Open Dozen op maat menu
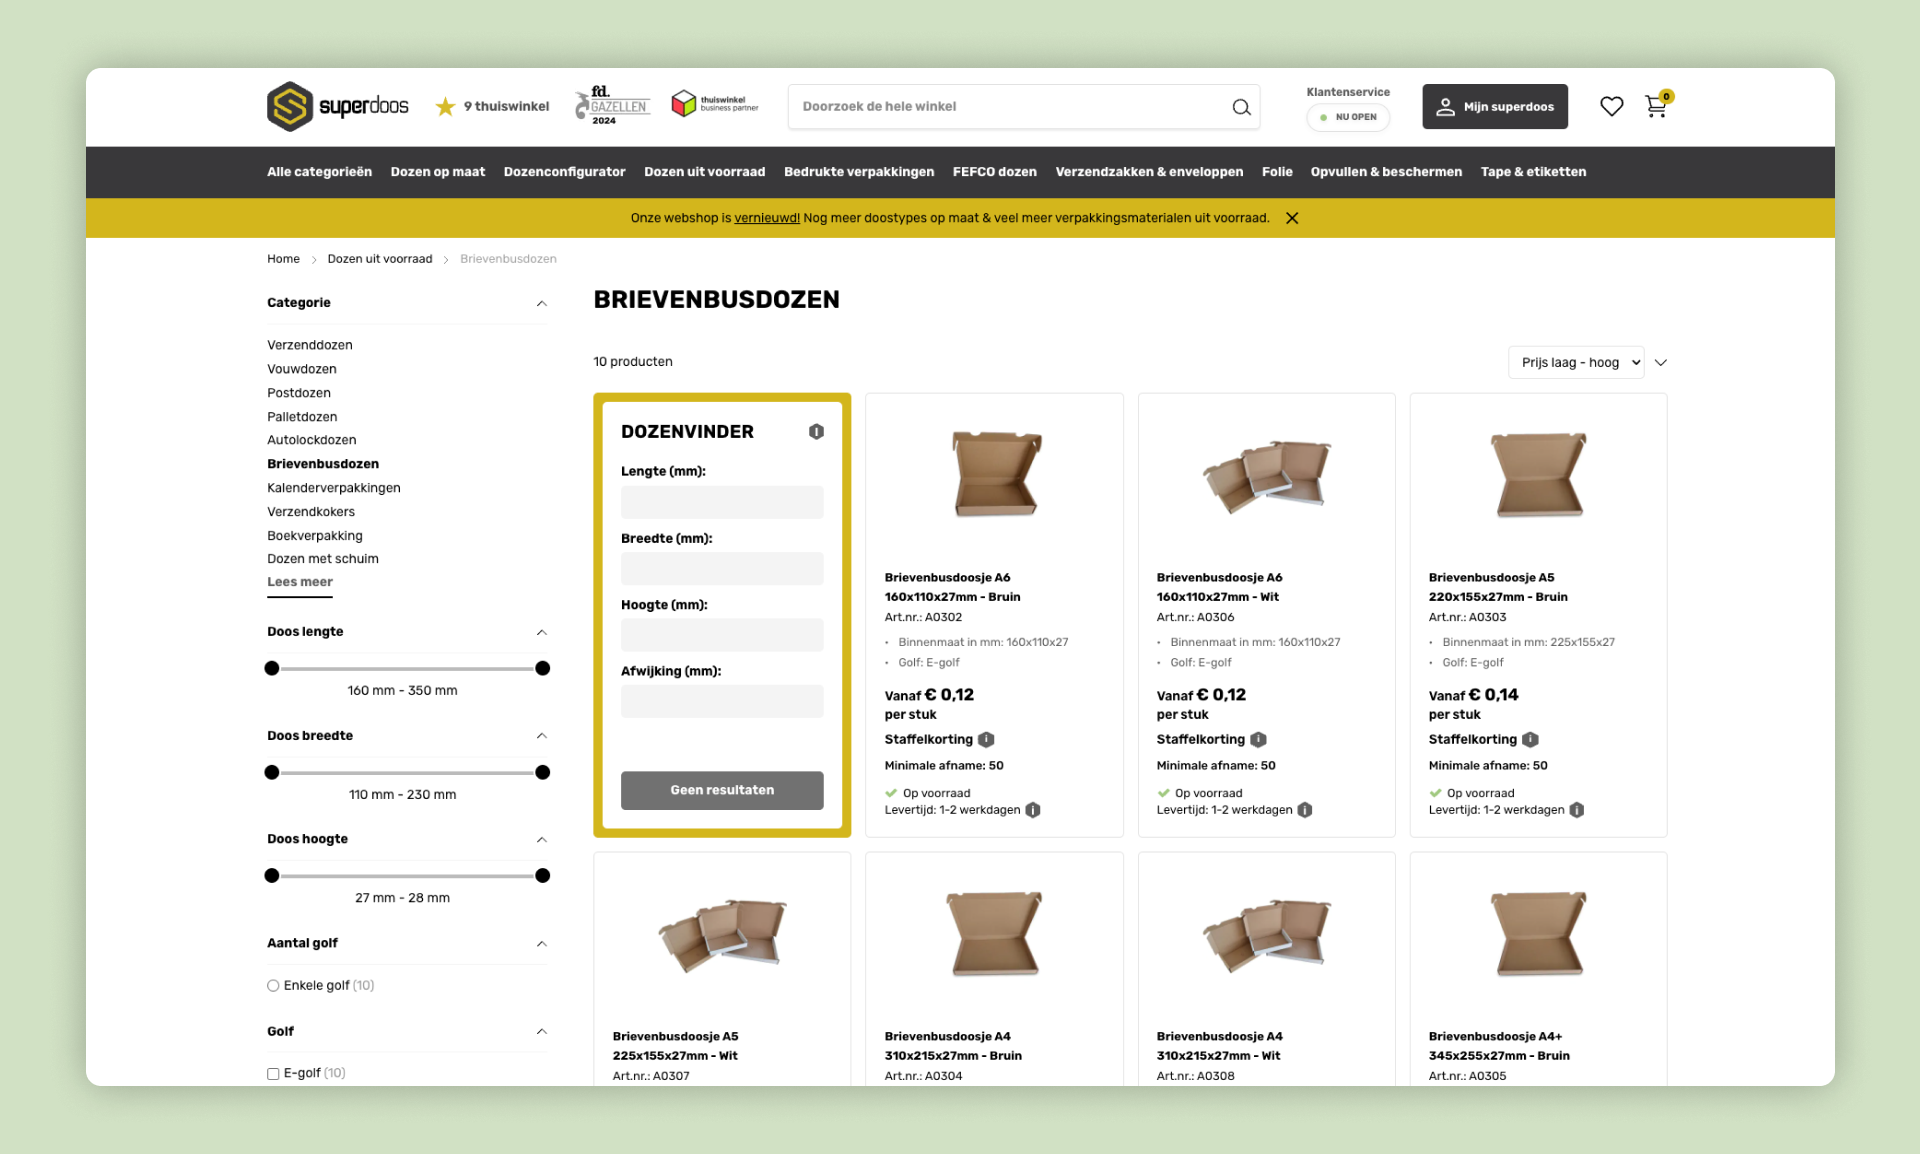The height and width of the screenshot is (1154, 1920). [x=438, y=172]
